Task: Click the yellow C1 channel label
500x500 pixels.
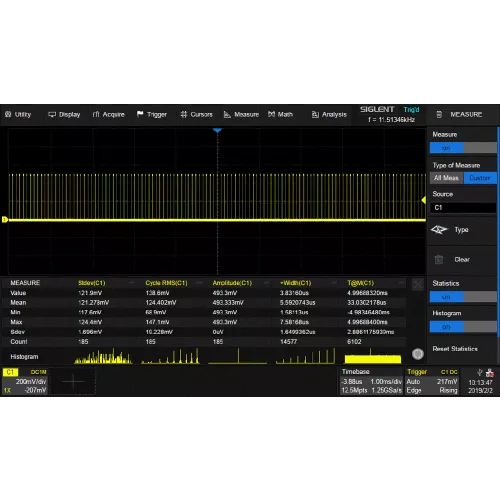Action: pos(10,372)
